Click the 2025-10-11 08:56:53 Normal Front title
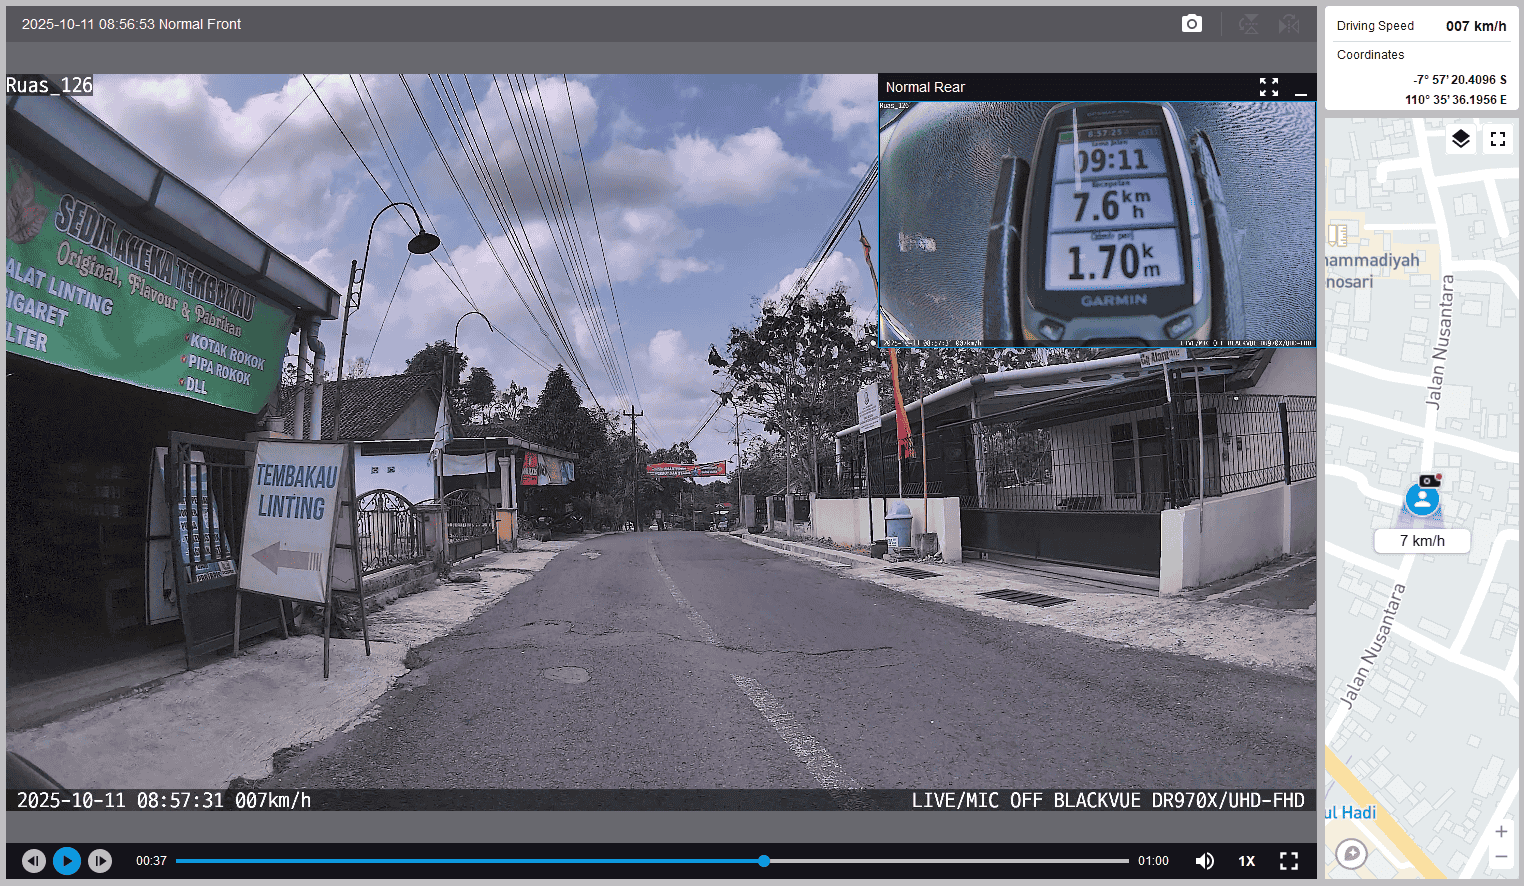The image size is (1524, 886). click(131, 24)
